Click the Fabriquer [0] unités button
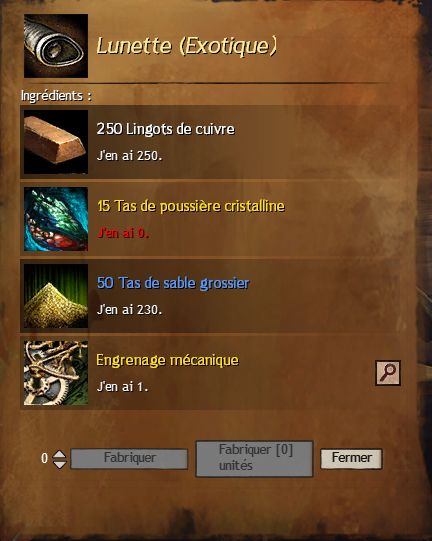432x541 pixels. [255, 459]
